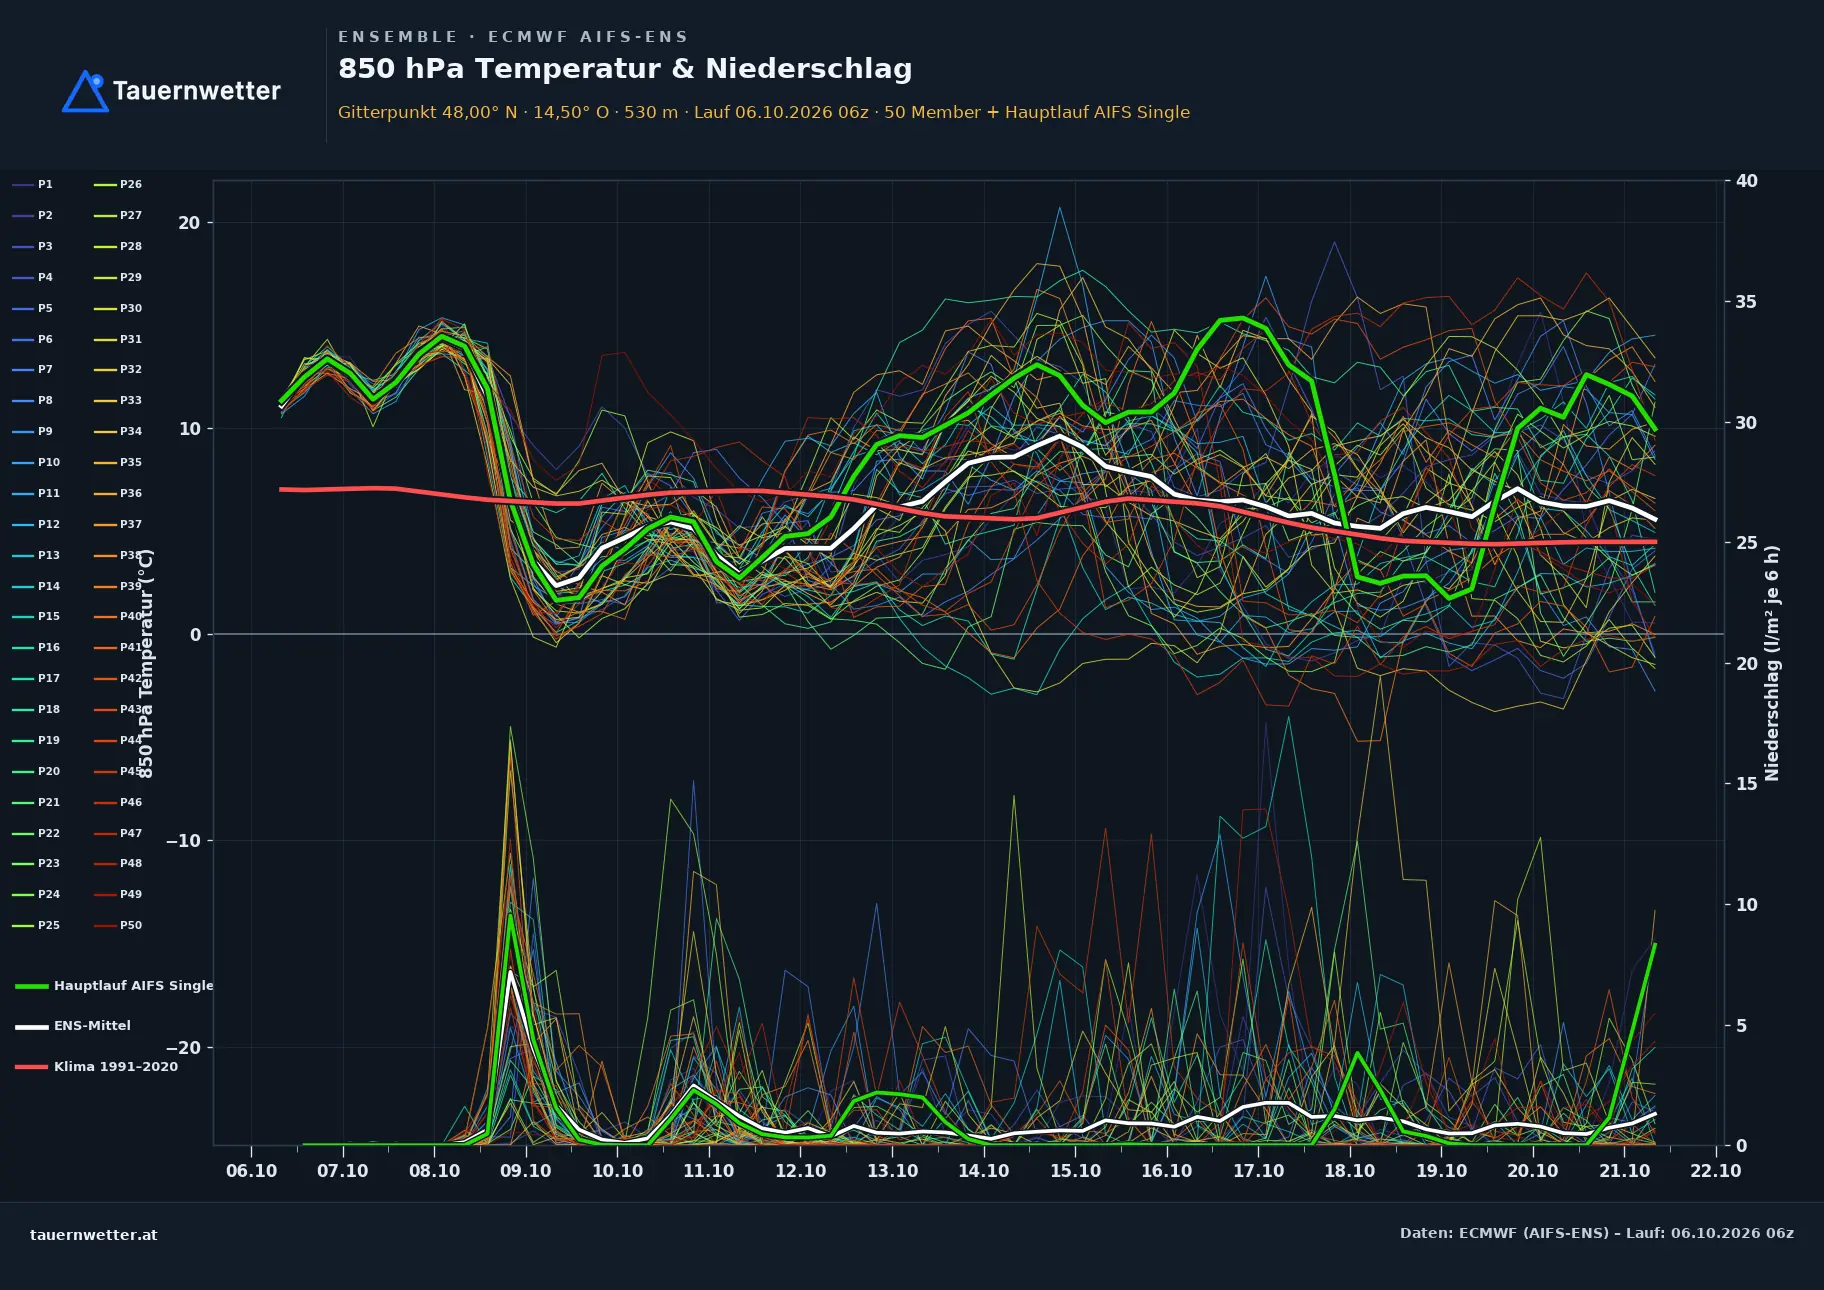Screen dimensions: 1824x1290
Task: Click the −20 tick on temperature axis
Action: pyautogui.click(x=183, y=1048)
